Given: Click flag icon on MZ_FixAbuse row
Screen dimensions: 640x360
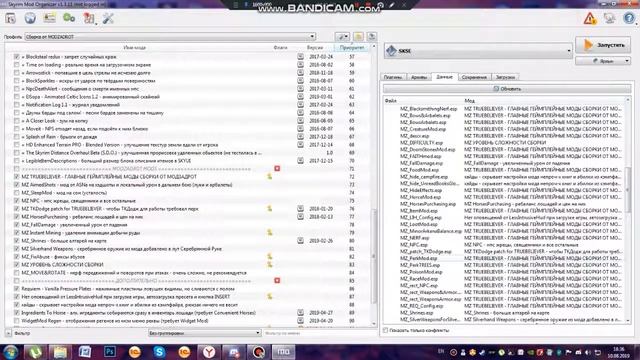Looking at the screenshot, I should tap(269, 257).
